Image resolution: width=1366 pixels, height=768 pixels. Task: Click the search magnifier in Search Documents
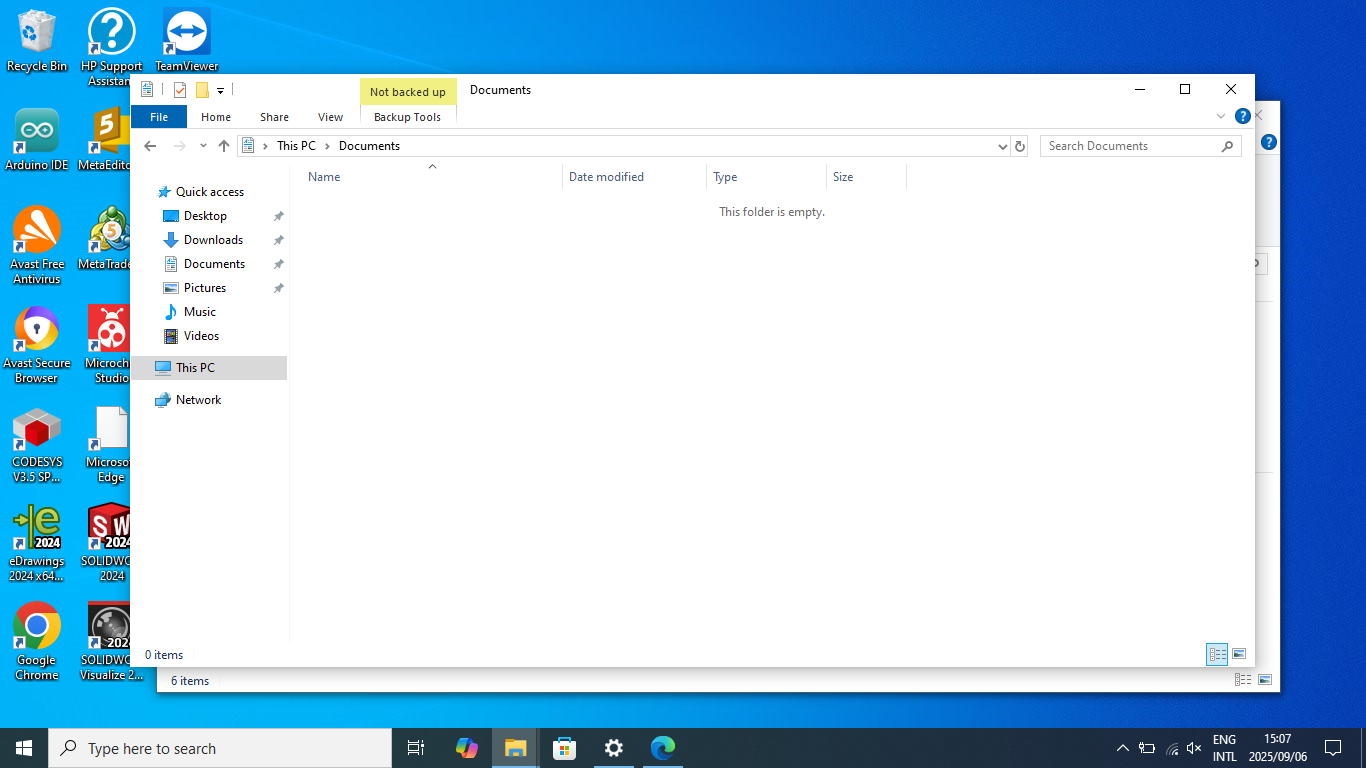click(1227, 146)
